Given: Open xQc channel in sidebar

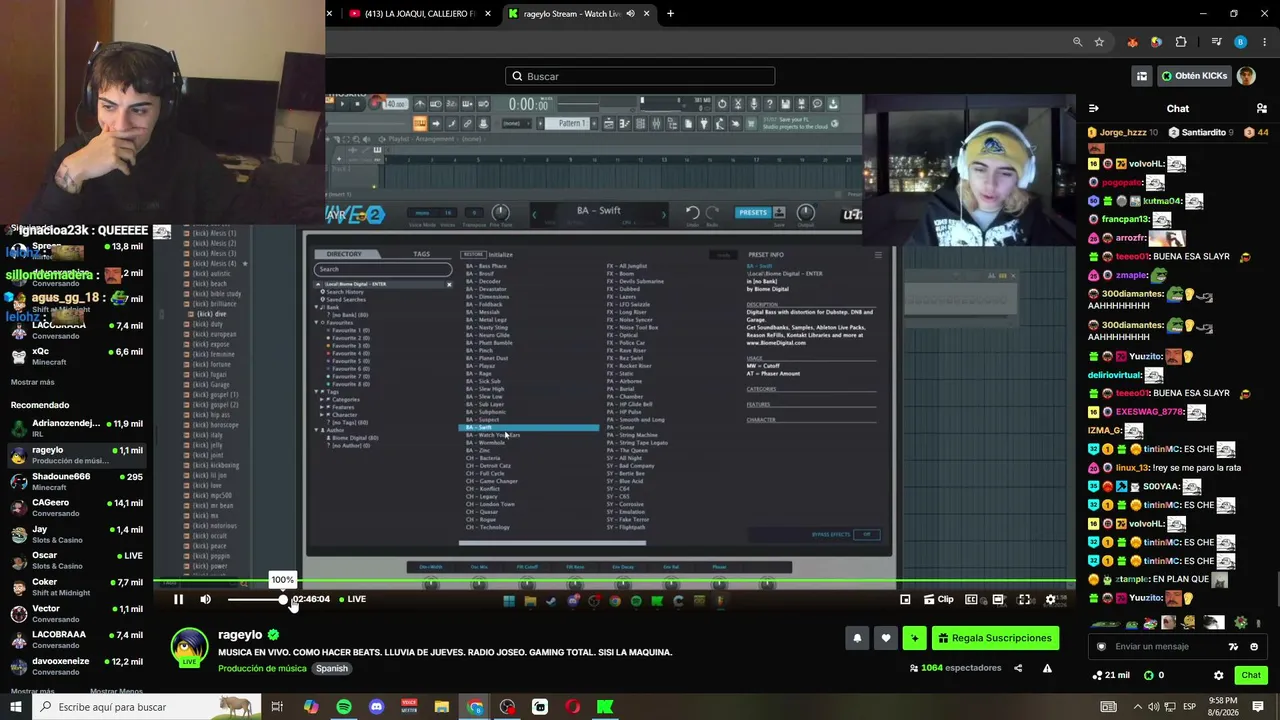Looking at the screenshot, I should 76,356.
